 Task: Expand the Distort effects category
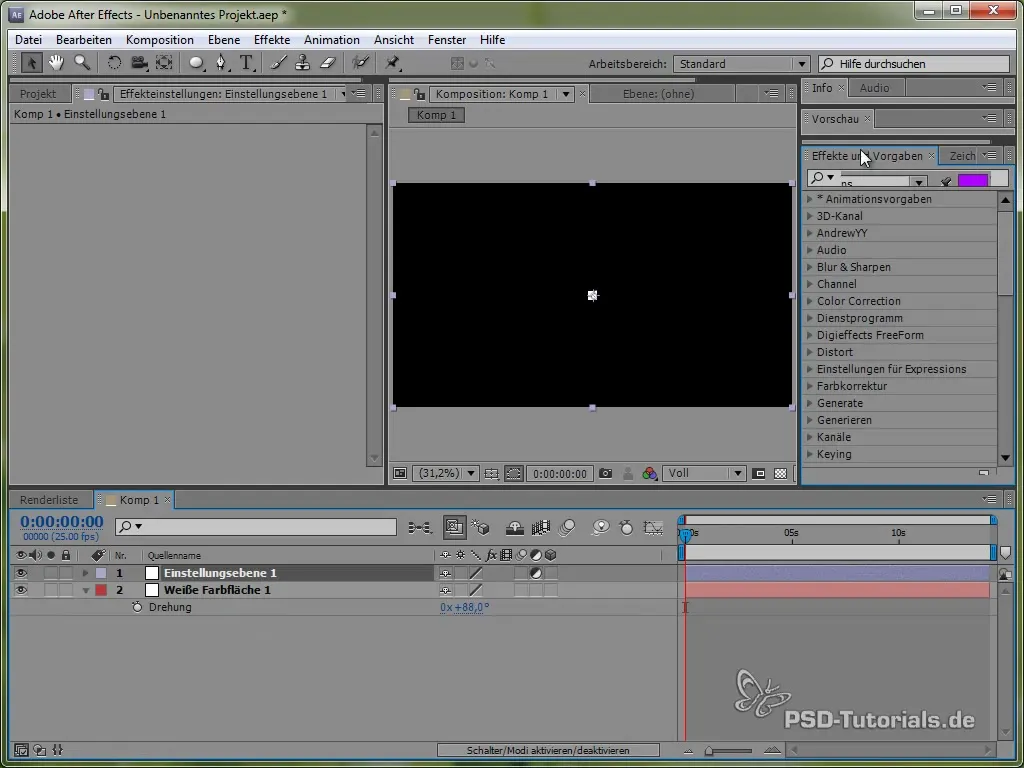tap(809, 352)
